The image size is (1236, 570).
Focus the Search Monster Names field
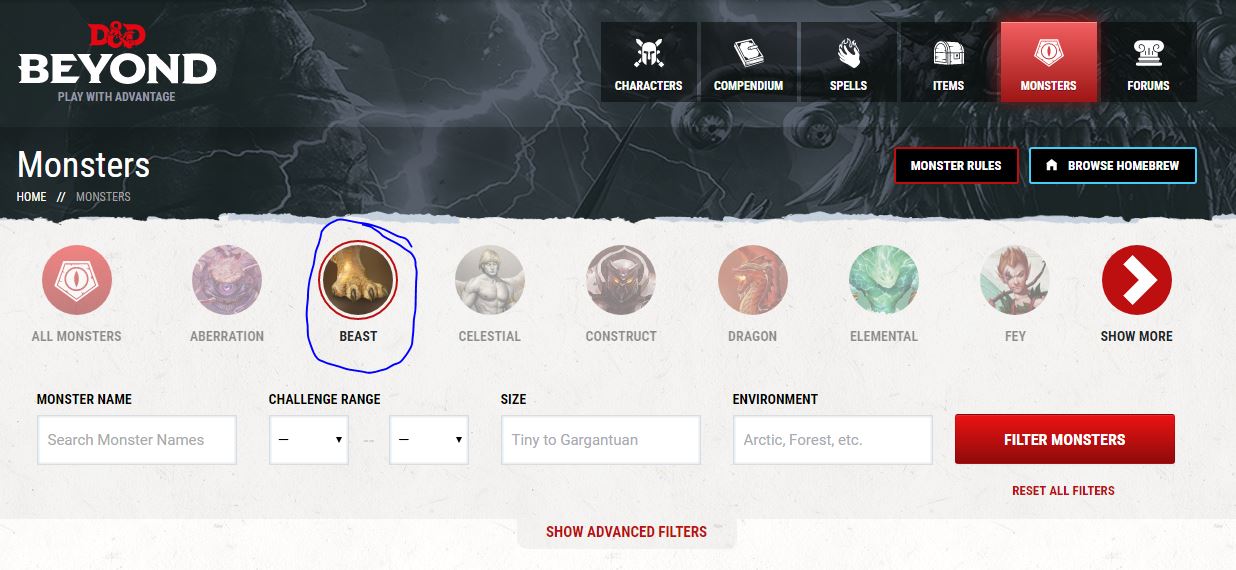point(137,440)
